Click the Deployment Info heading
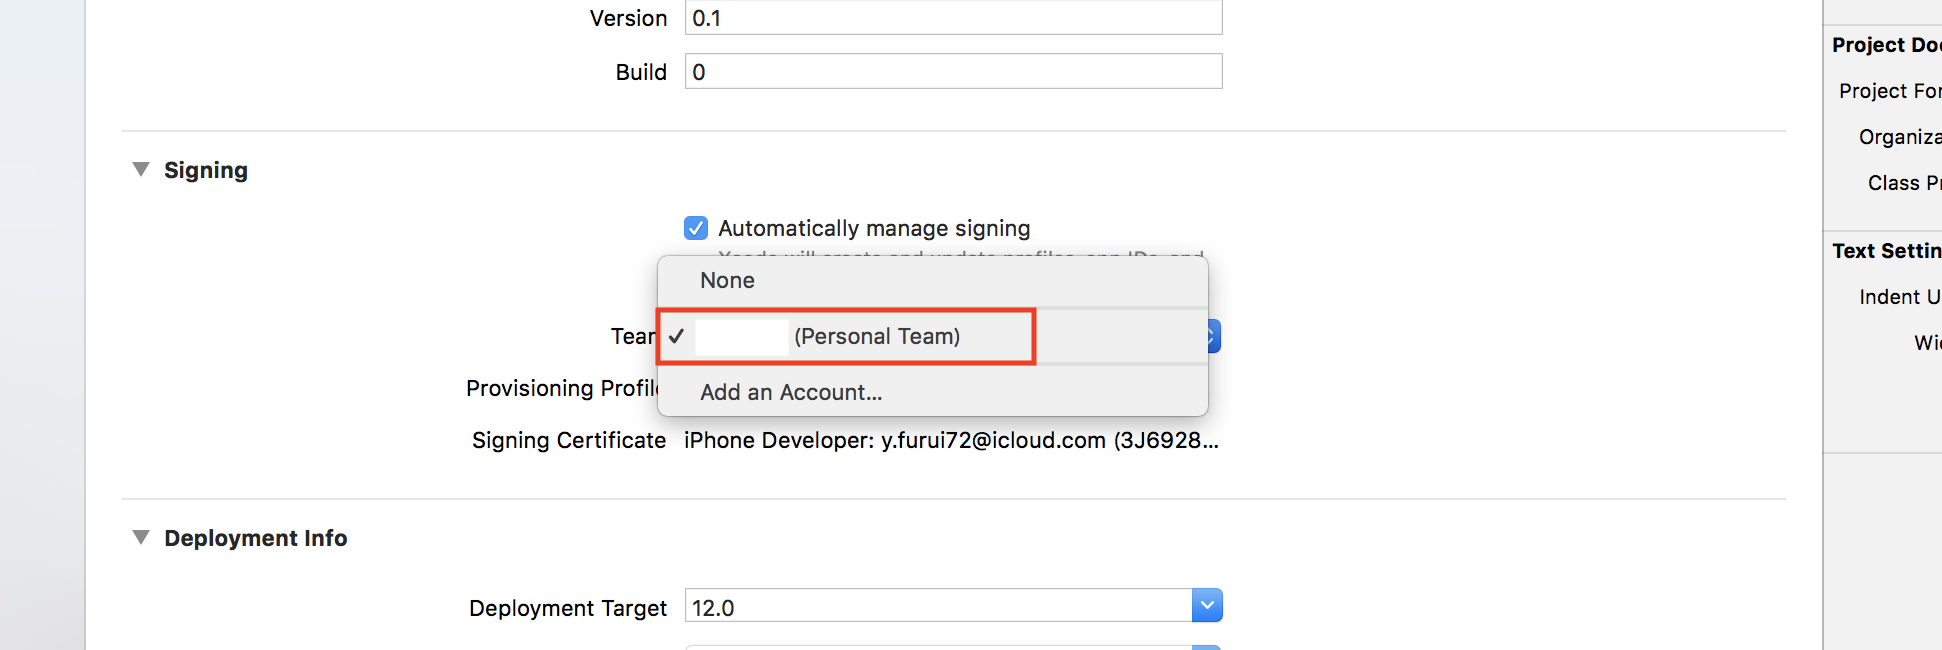 tap(256, 538)
